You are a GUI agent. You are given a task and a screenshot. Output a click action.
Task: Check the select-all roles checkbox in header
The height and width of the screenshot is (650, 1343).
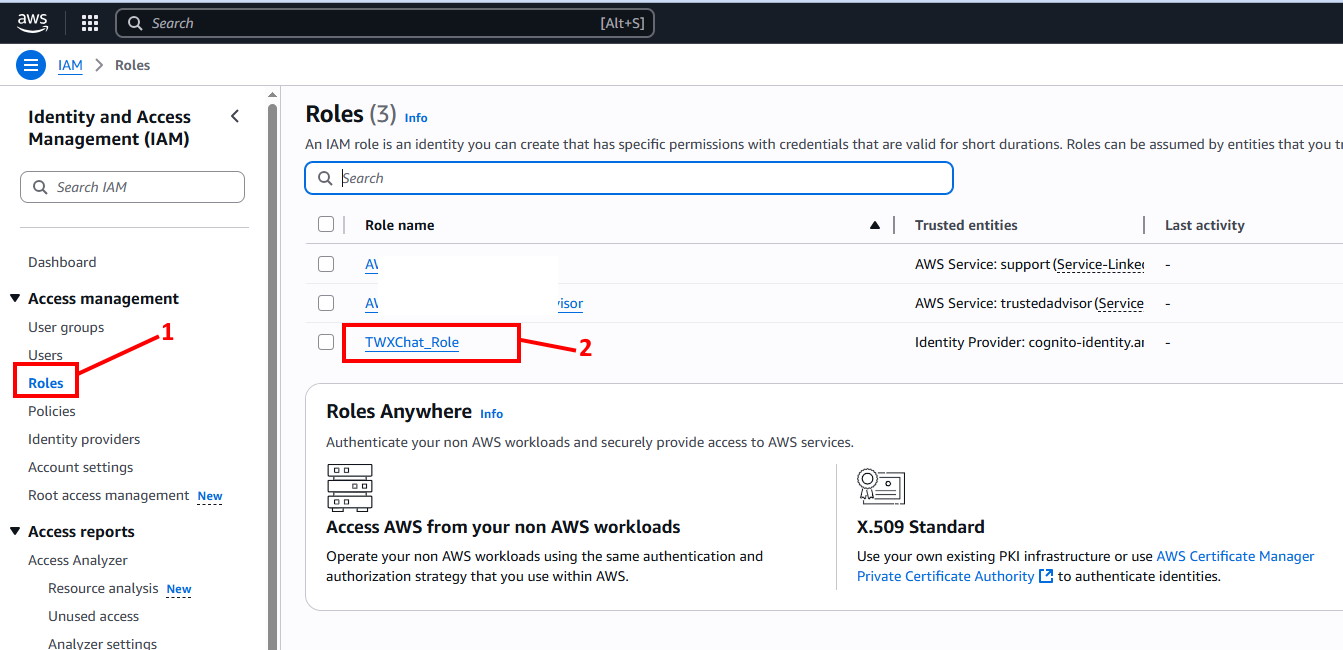326,224
